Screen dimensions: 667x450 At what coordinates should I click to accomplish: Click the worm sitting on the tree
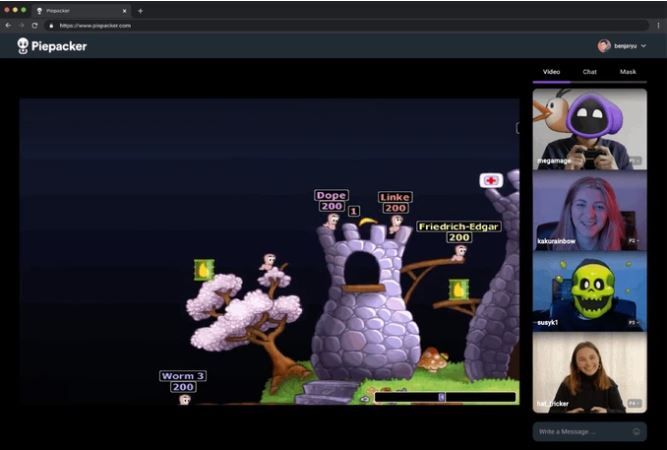pyautogui.click(x=268, y=262)
